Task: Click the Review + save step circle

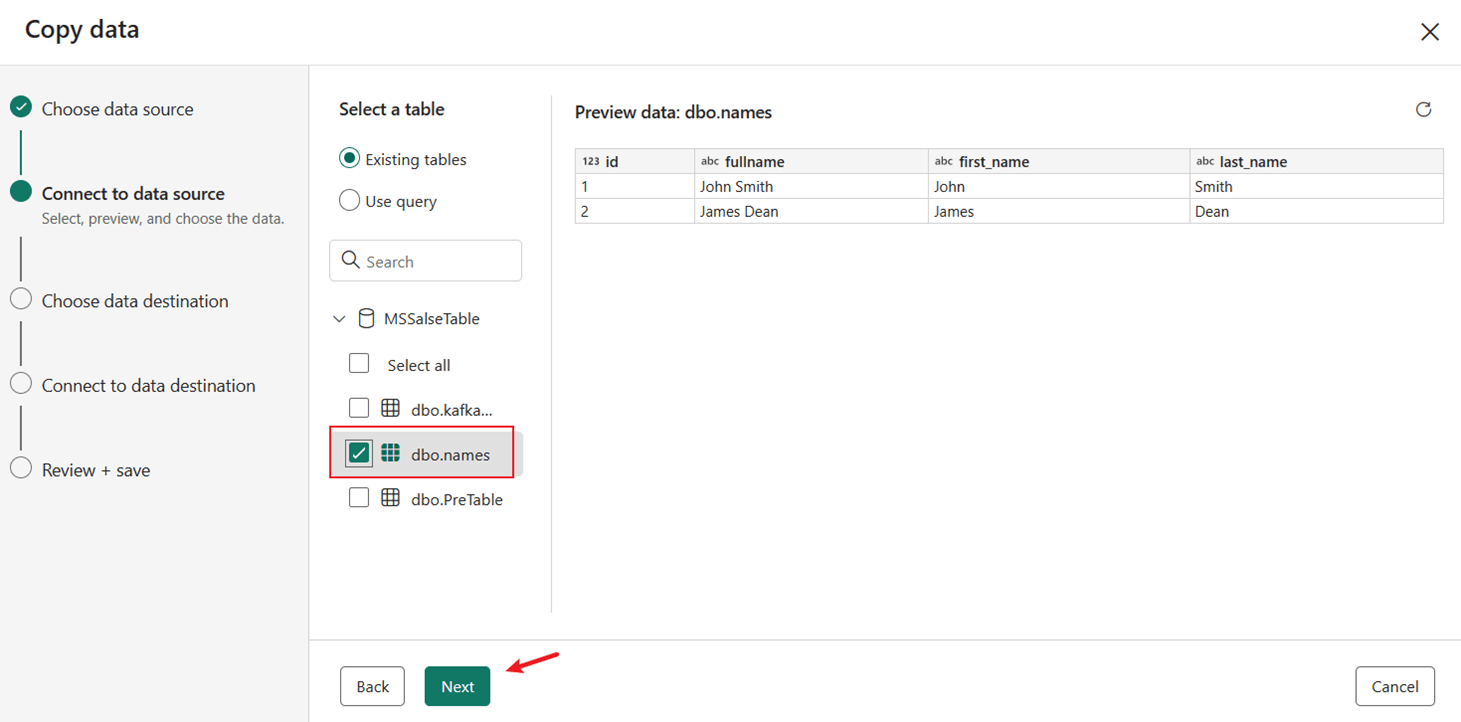Action: [21, 468]
